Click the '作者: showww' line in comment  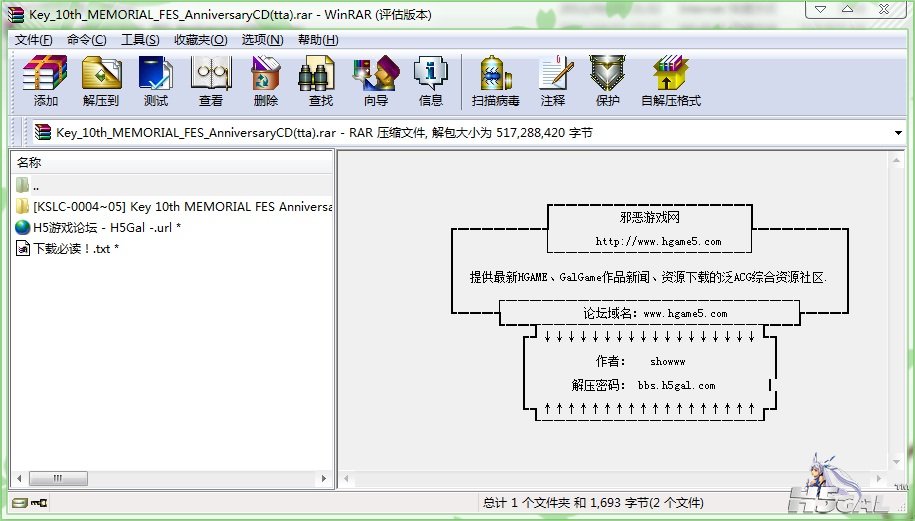point(640,361)
